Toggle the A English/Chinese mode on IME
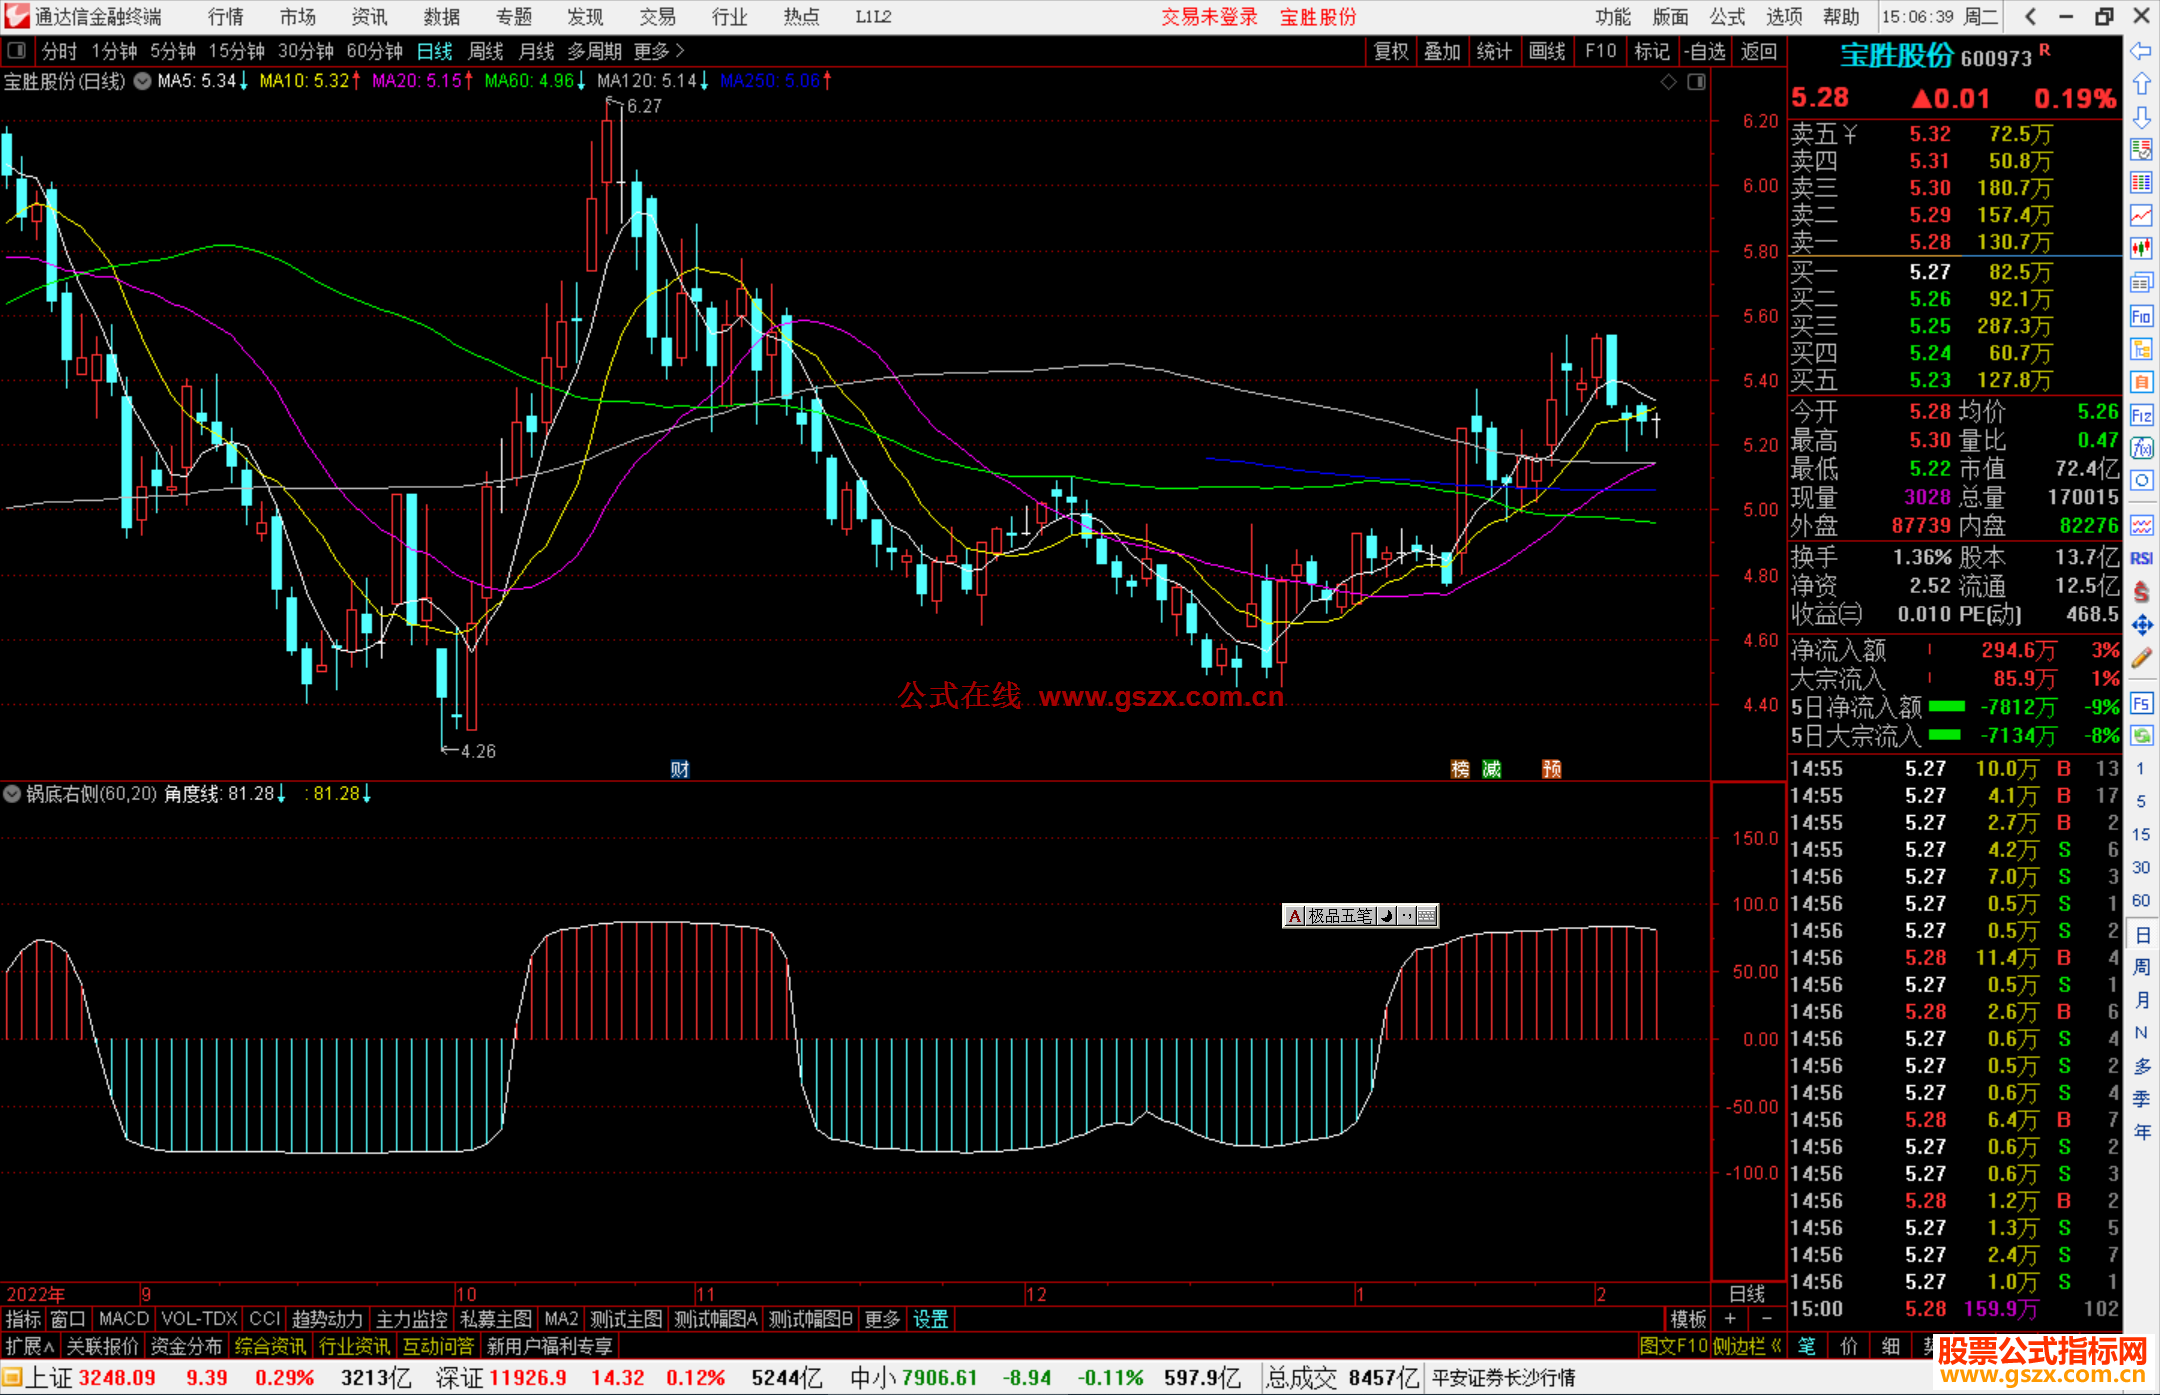Viewport: 2160px width, 1395px height. point(1294,916)
